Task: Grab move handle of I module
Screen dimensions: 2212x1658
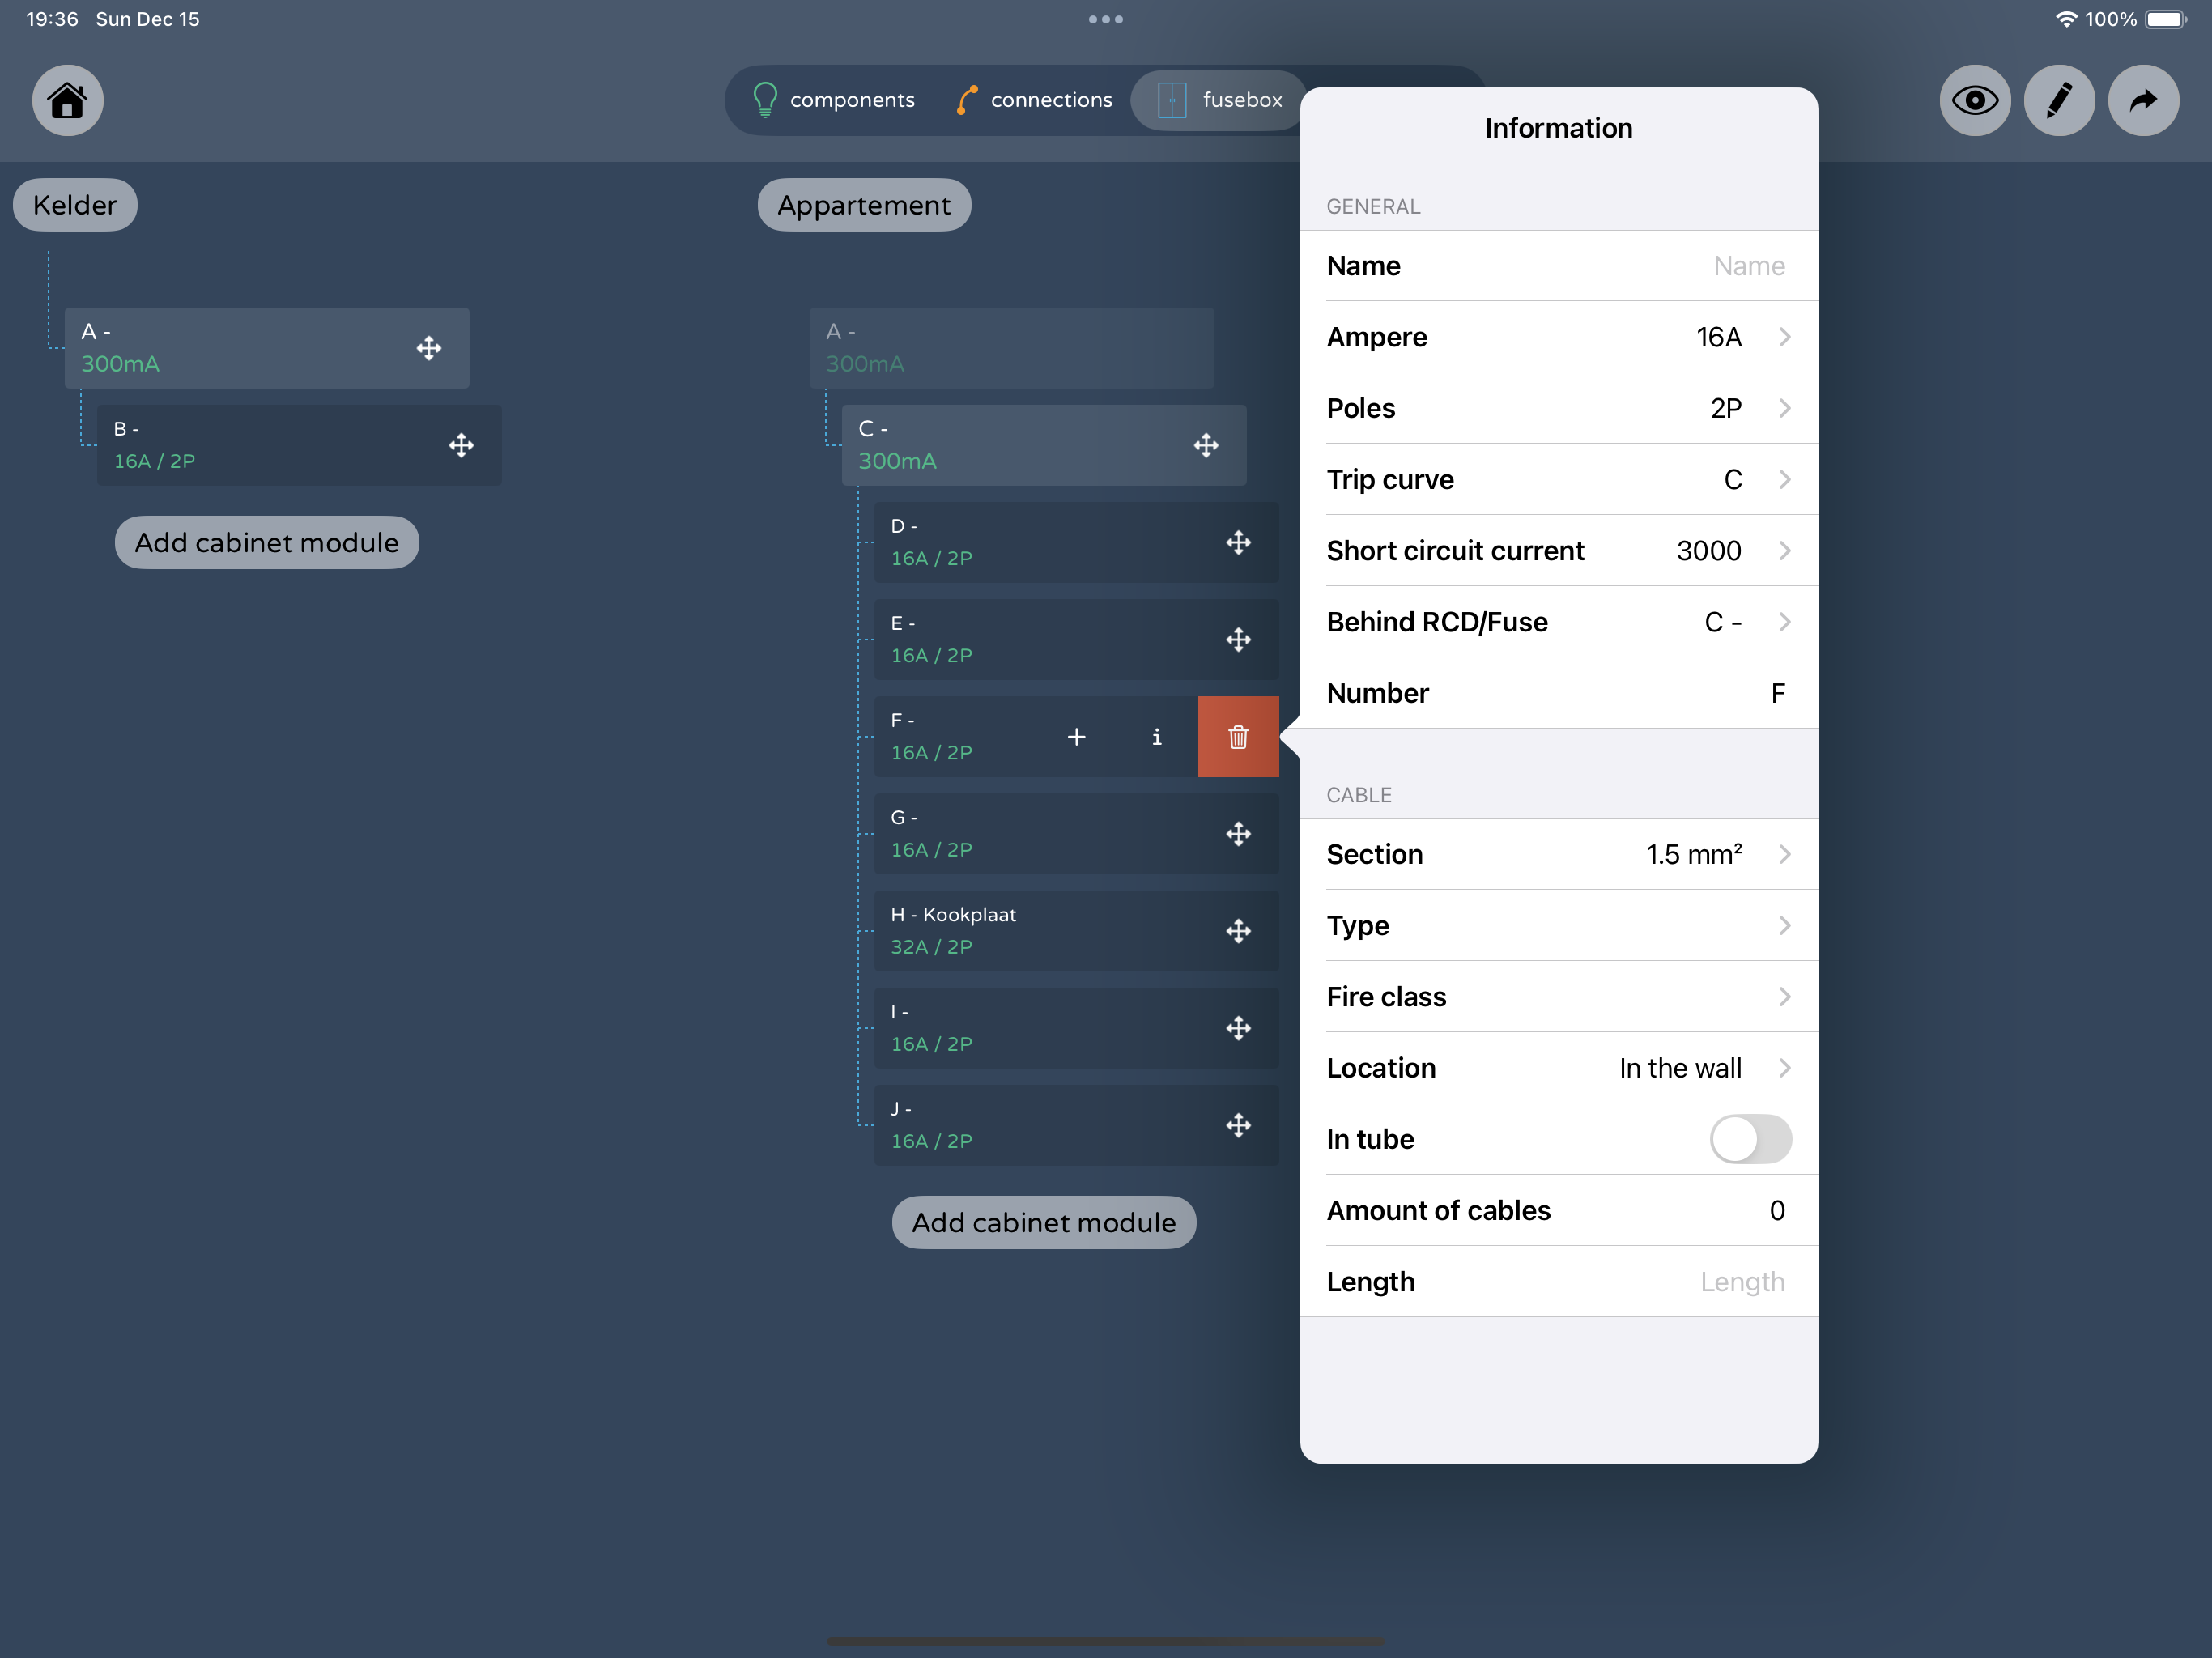Action: 1238,1027
